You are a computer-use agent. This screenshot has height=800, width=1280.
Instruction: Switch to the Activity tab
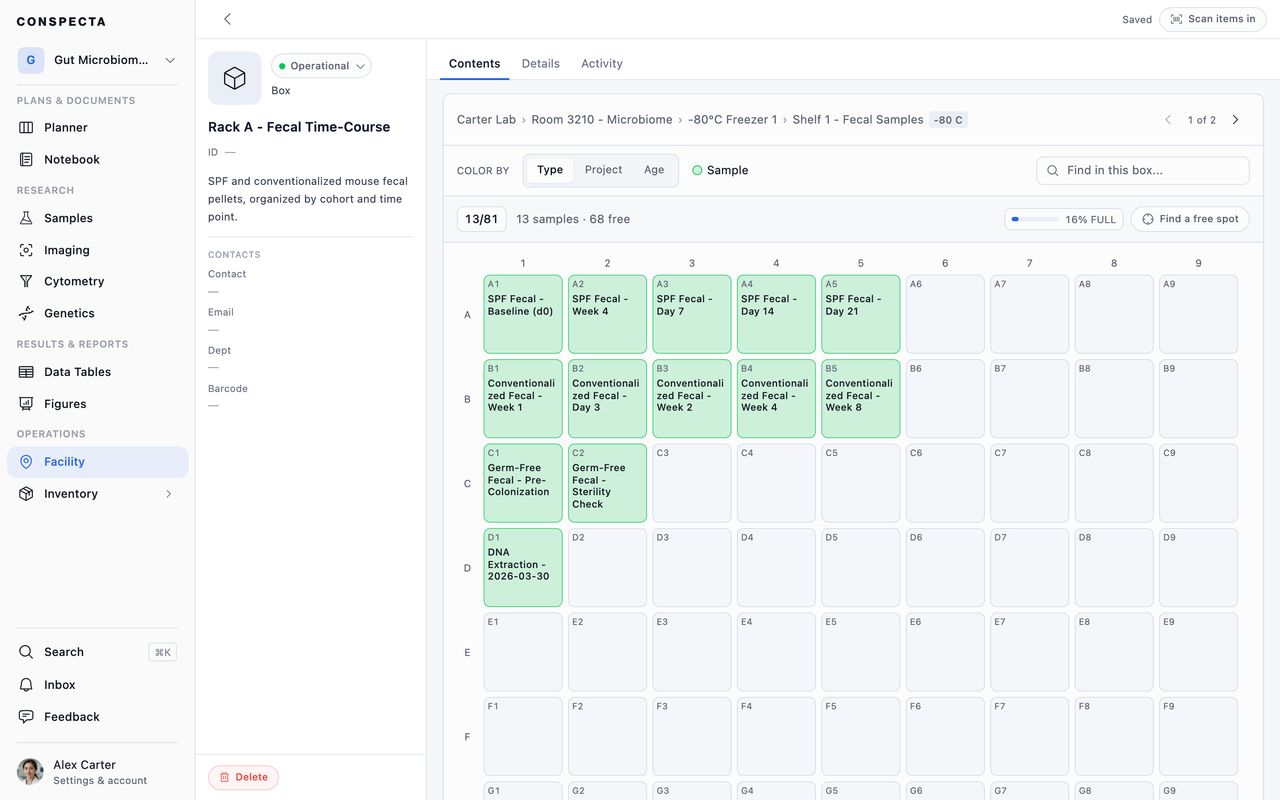[602, 64]
